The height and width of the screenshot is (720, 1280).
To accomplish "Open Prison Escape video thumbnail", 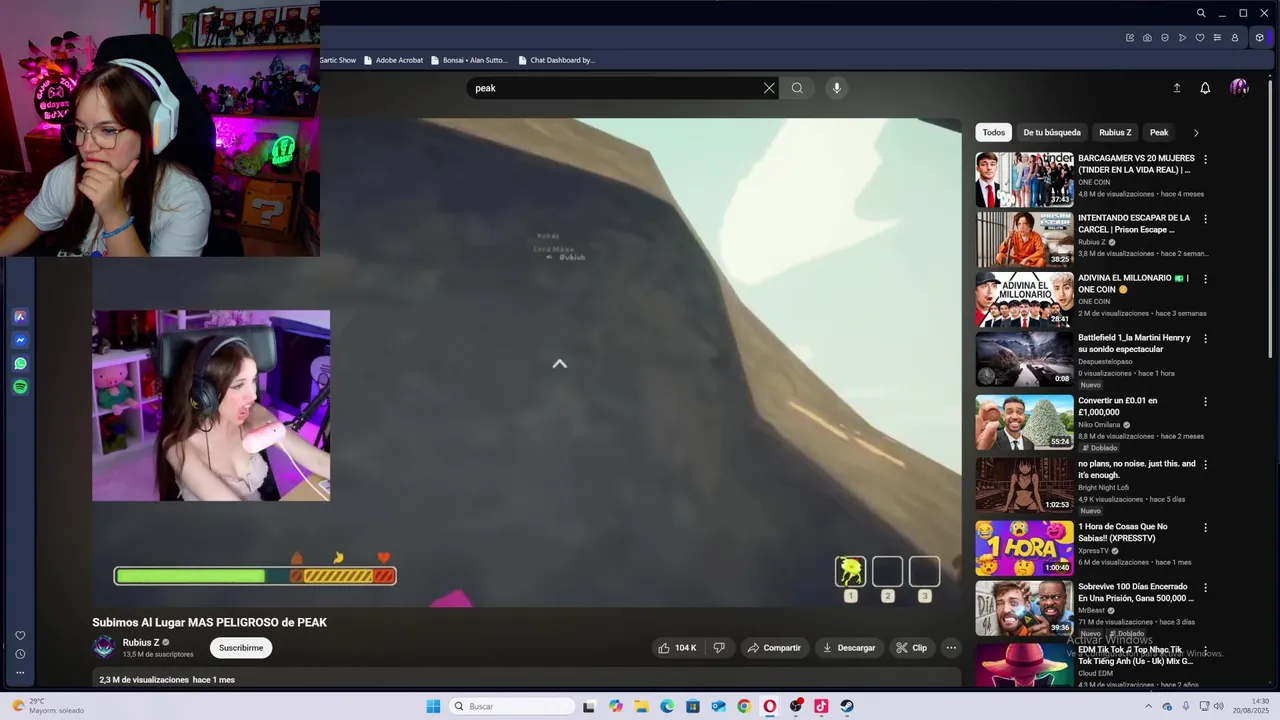I will (1024, 239).
